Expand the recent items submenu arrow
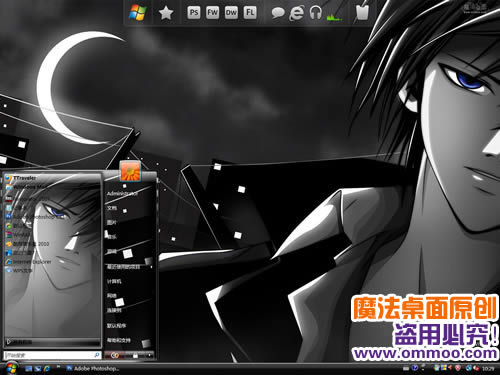 pos(151,267)
